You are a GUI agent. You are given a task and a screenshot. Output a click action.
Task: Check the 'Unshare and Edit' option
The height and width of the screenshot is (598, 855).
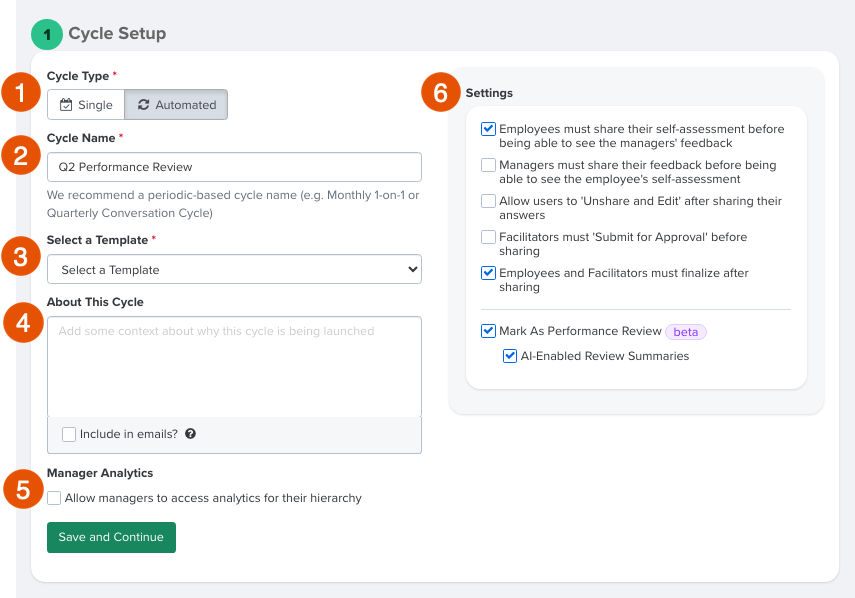pos(487,200)
